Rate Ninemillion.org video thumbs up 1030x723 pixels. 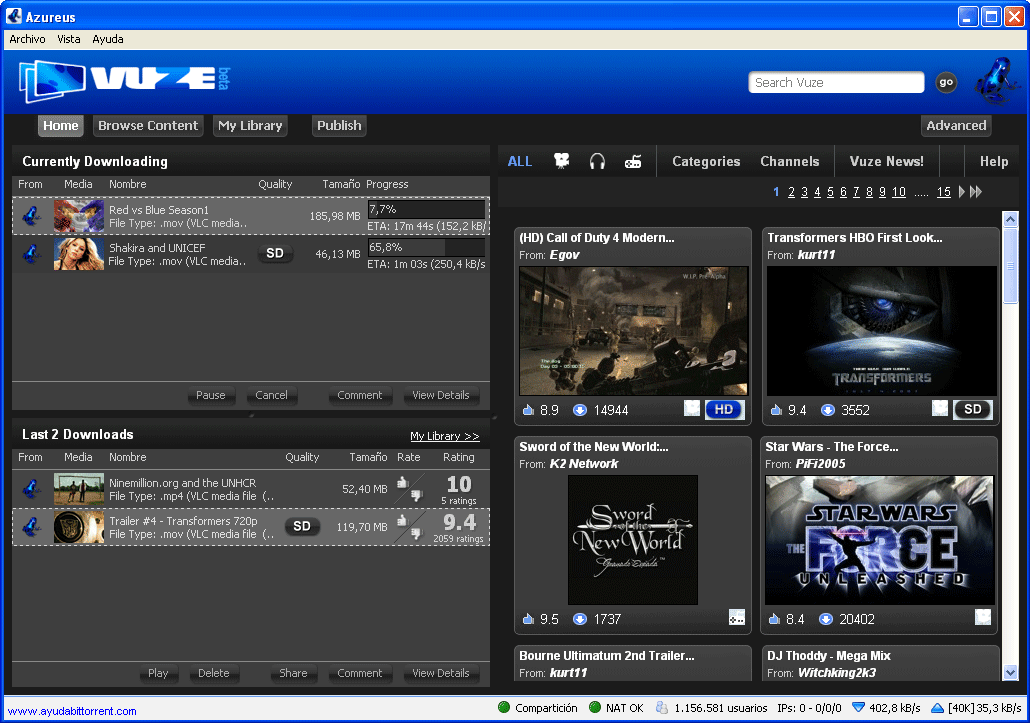(403, 483)
